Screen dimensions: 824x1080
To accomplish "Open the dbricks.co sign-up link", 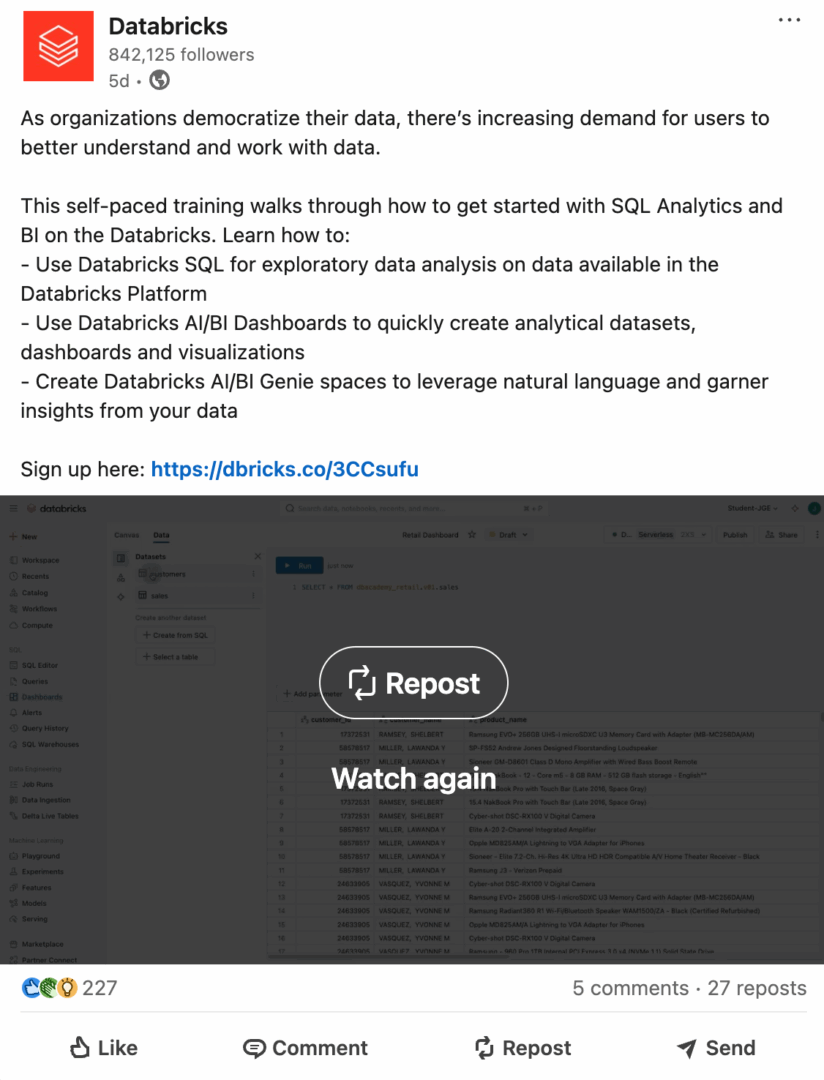I will 284,469.
